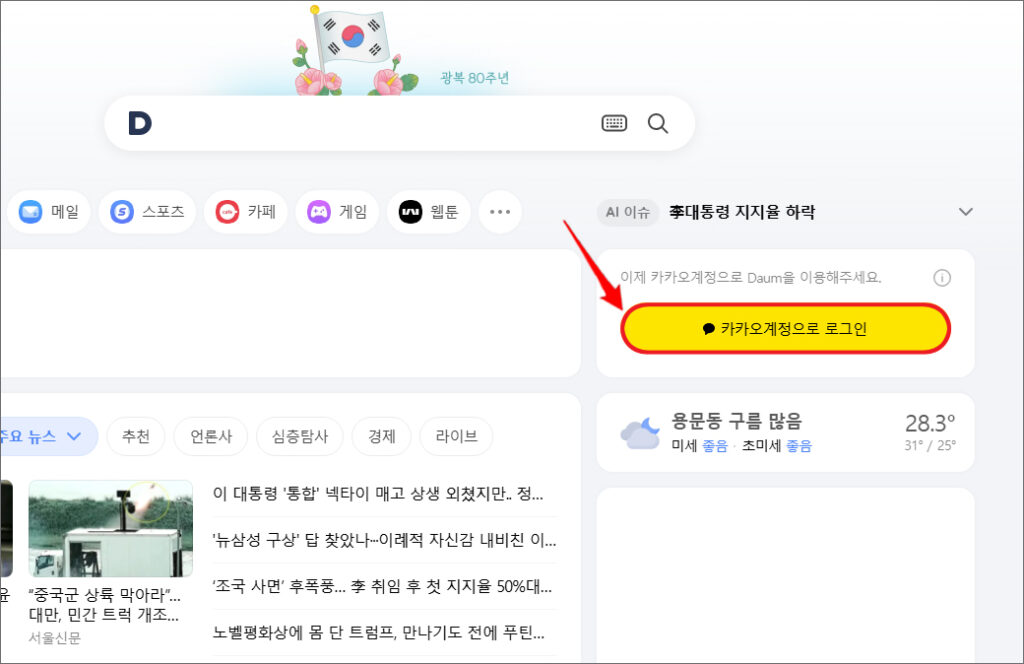Click the 서울신문 source label
Screen dimensions: 1024x664
(x=55, y=638)
